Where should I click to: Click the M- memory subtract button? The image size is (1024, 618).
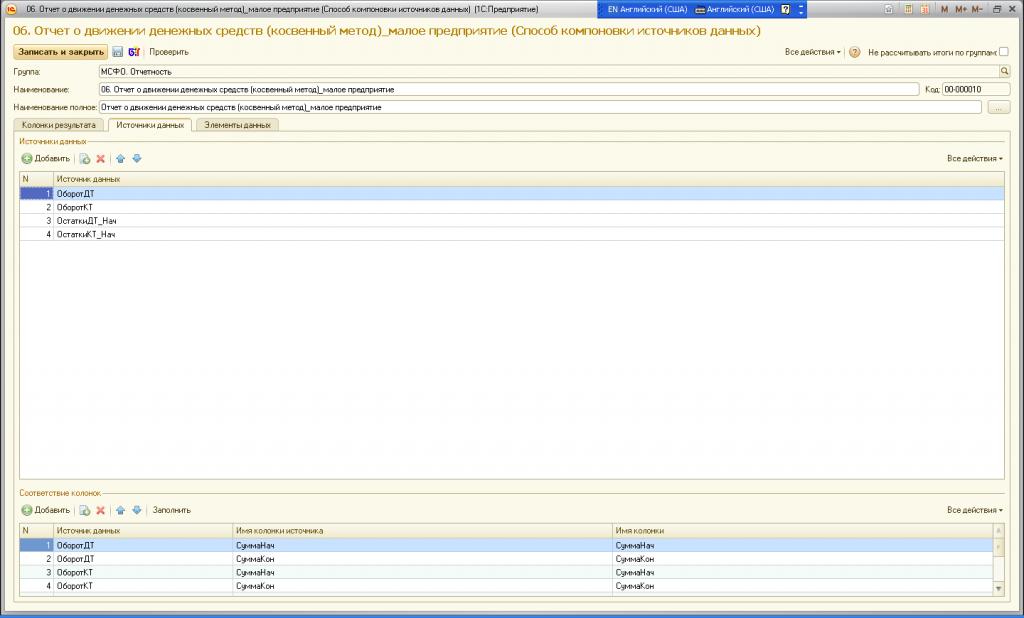(977, 9)
